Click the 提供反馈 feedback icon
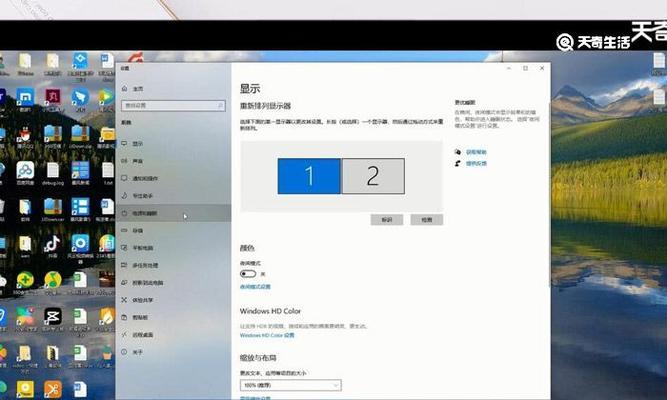The height and width of the screenshot is (400, 667). (x=458, y=163)
